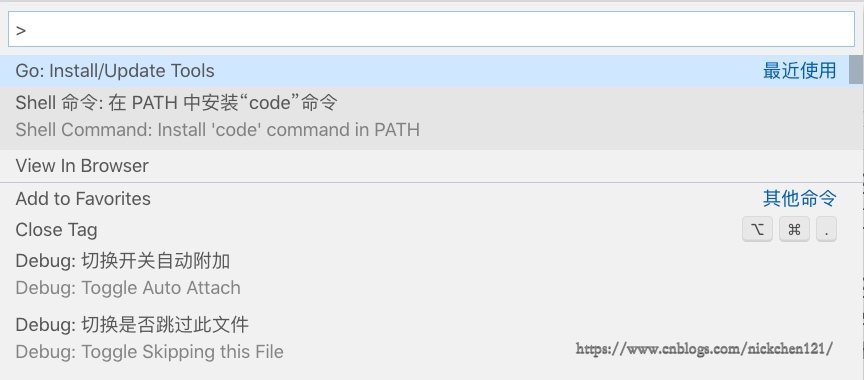
Task: Click the command palette search input
Action: pos(431,29)
